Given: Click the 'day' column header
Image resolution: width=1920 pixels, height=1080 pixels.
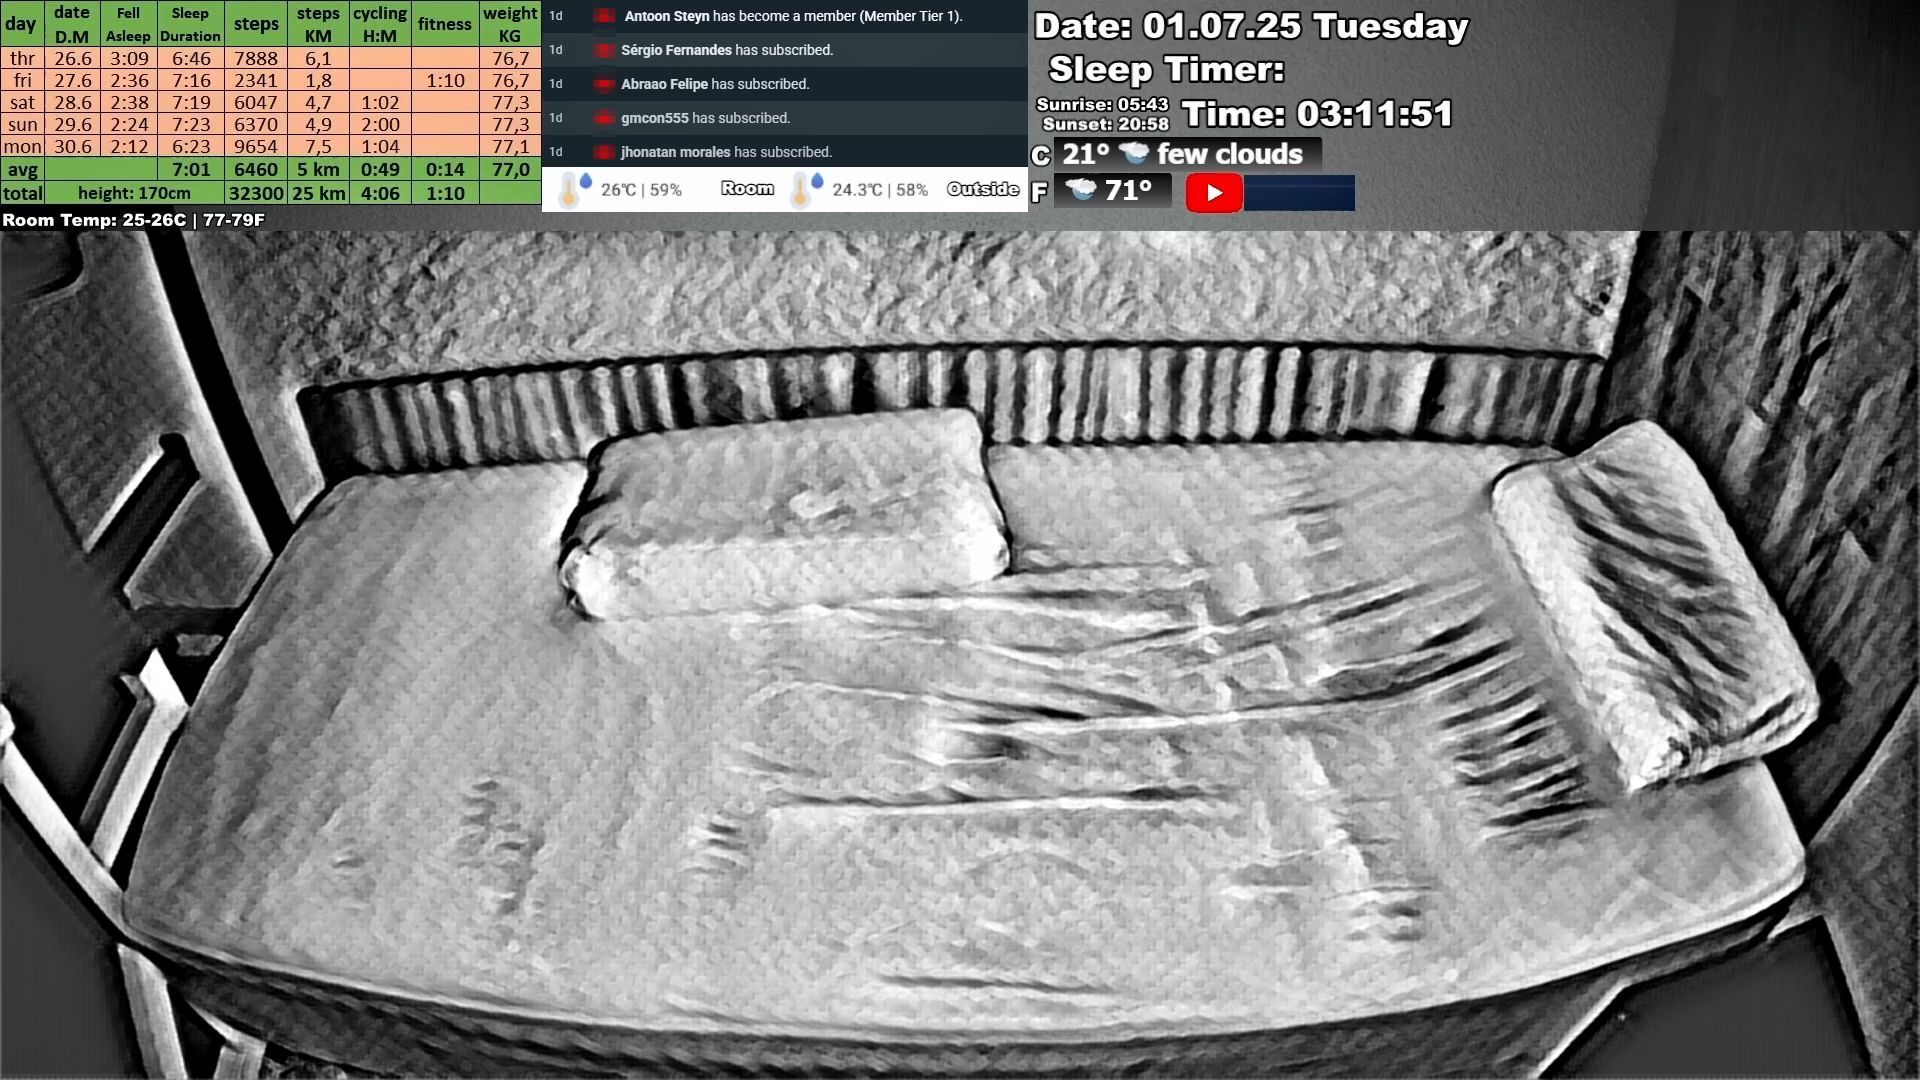Looking at the screenshot, I should 21,24.
